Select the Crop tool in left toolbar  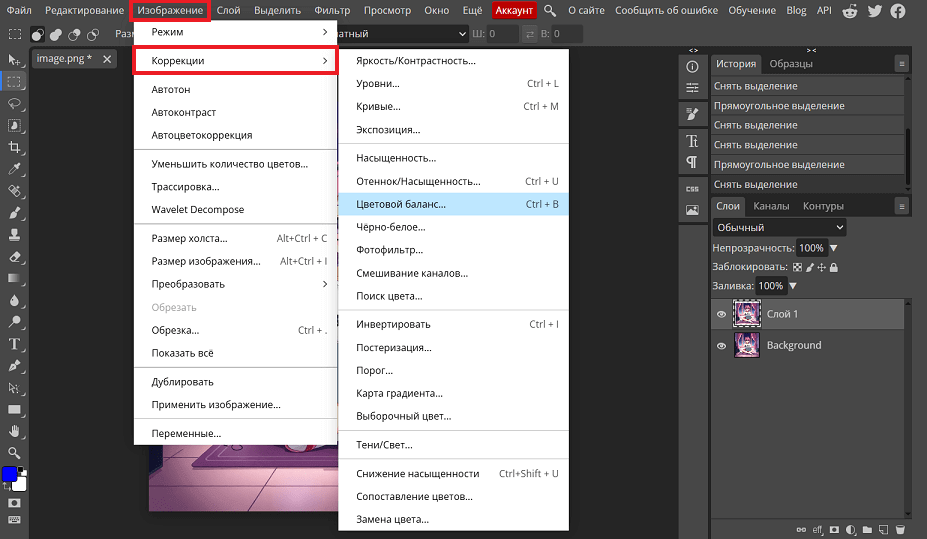point(15,147)
